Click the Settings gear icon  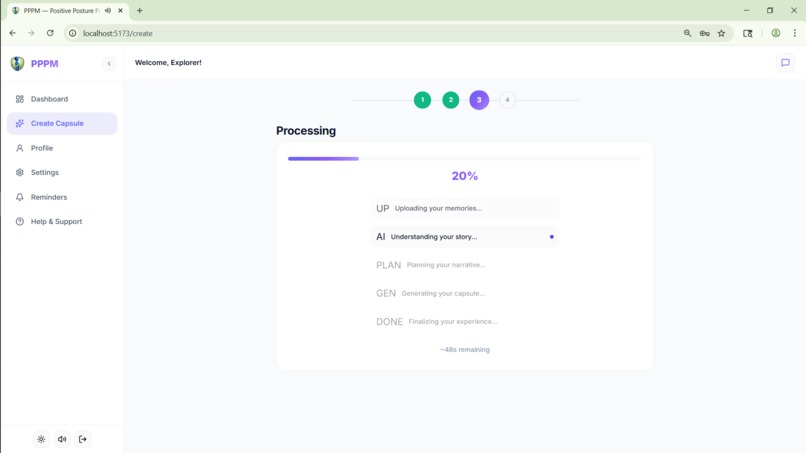pyautogui.click(x=20, y=172)
